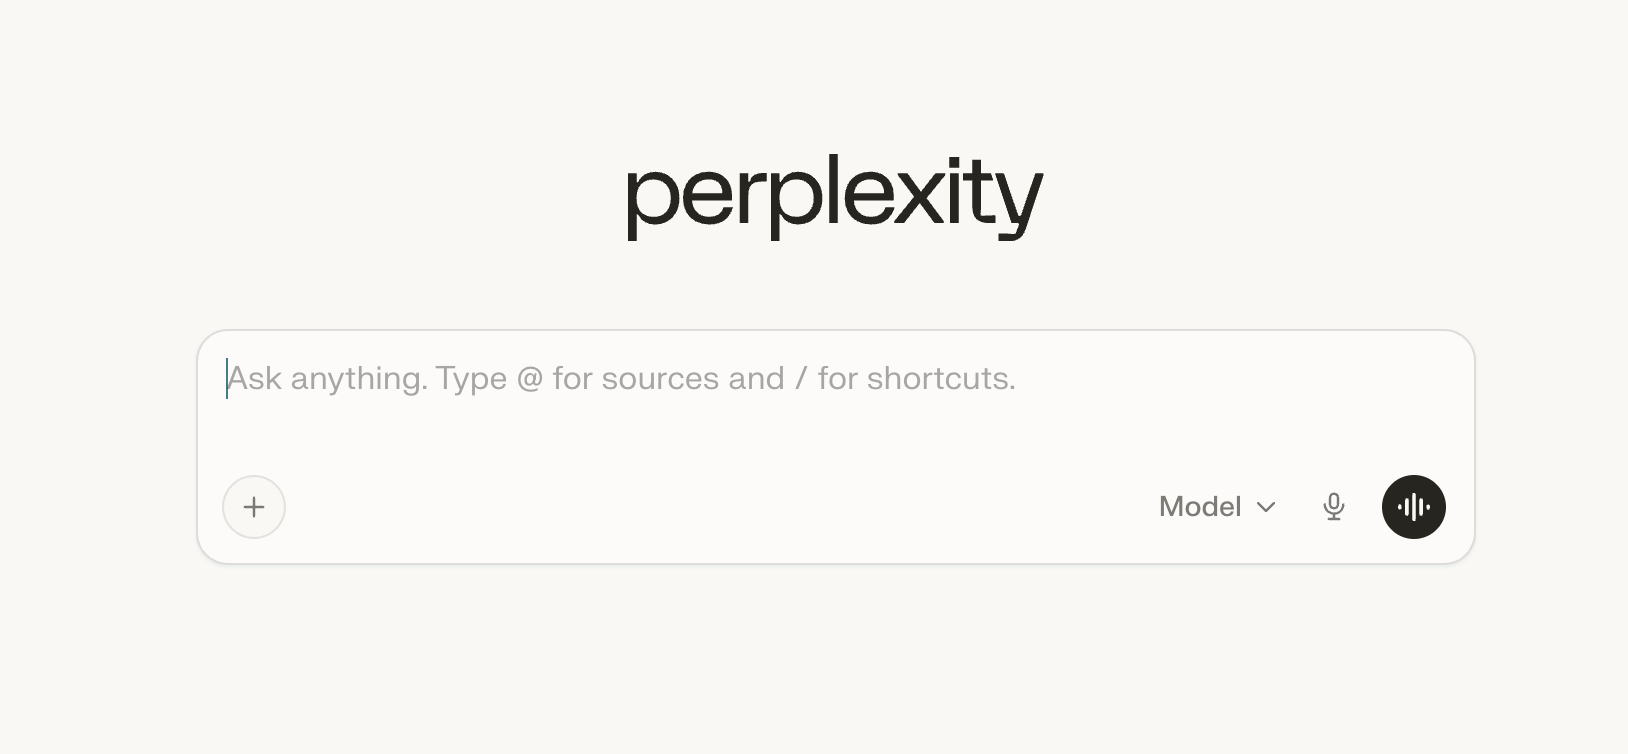The image size is (1628, 754).
Task: Click the perplexity wordmark heading
Action: coord(834,196)
